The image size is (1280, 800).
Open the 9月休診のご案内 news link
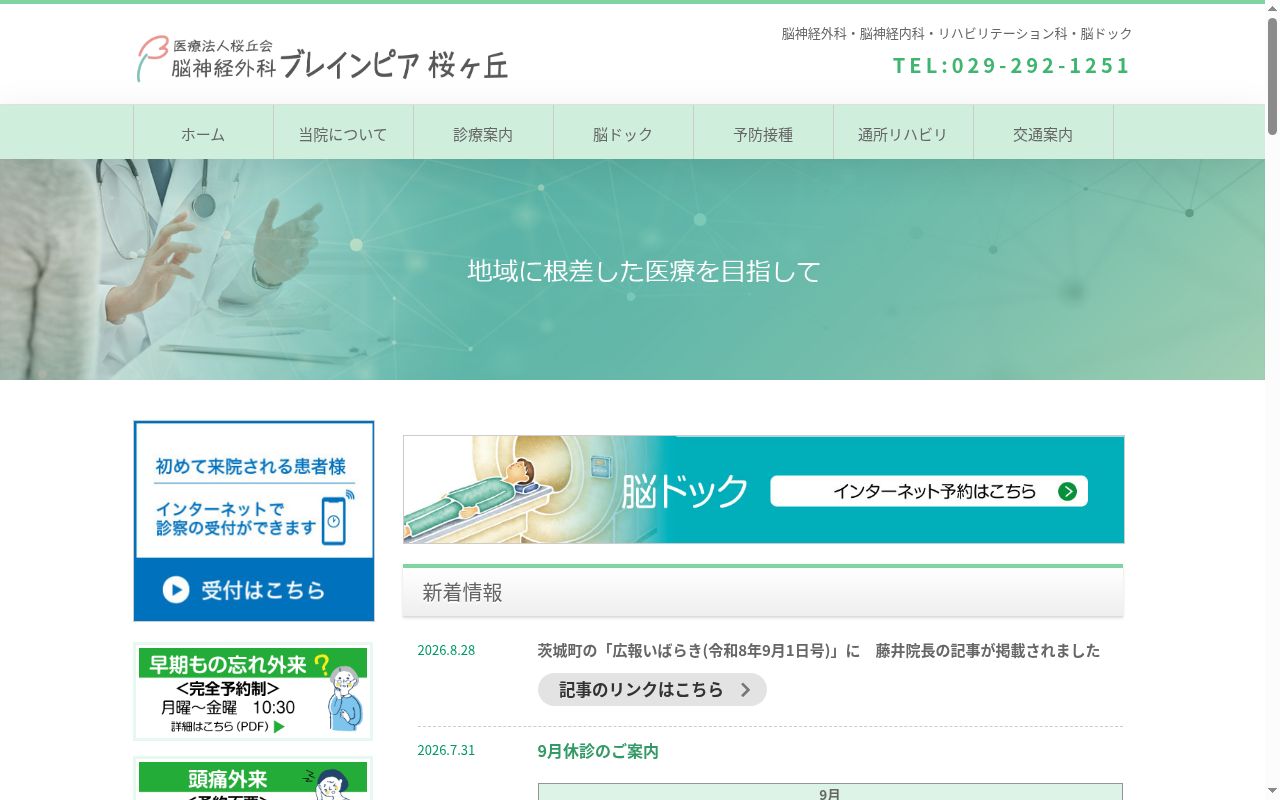(x=598, y=751)
